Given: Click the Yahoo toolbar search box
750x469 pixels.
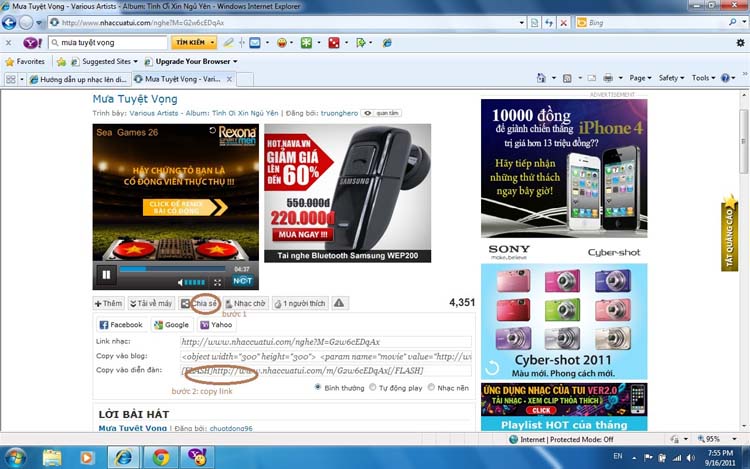Looking at the screenshot, I should click(108, 43).
